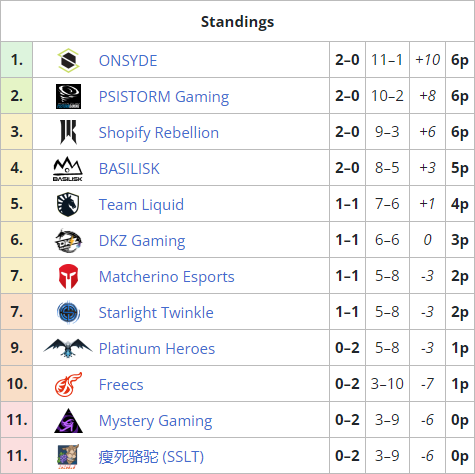This screenshot has height=474, width=475.
Task: Click the Platinum Heroes winged logo
Action: pos(68,348)
